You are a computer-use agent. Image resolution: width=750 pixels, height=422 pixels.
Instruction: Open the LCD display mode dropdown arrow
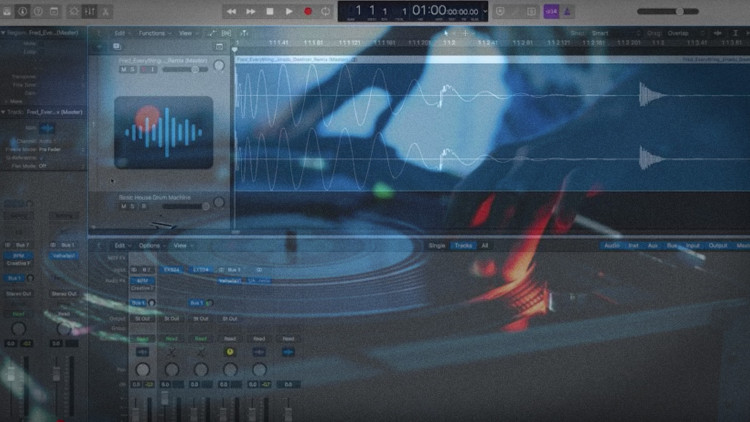485,11
